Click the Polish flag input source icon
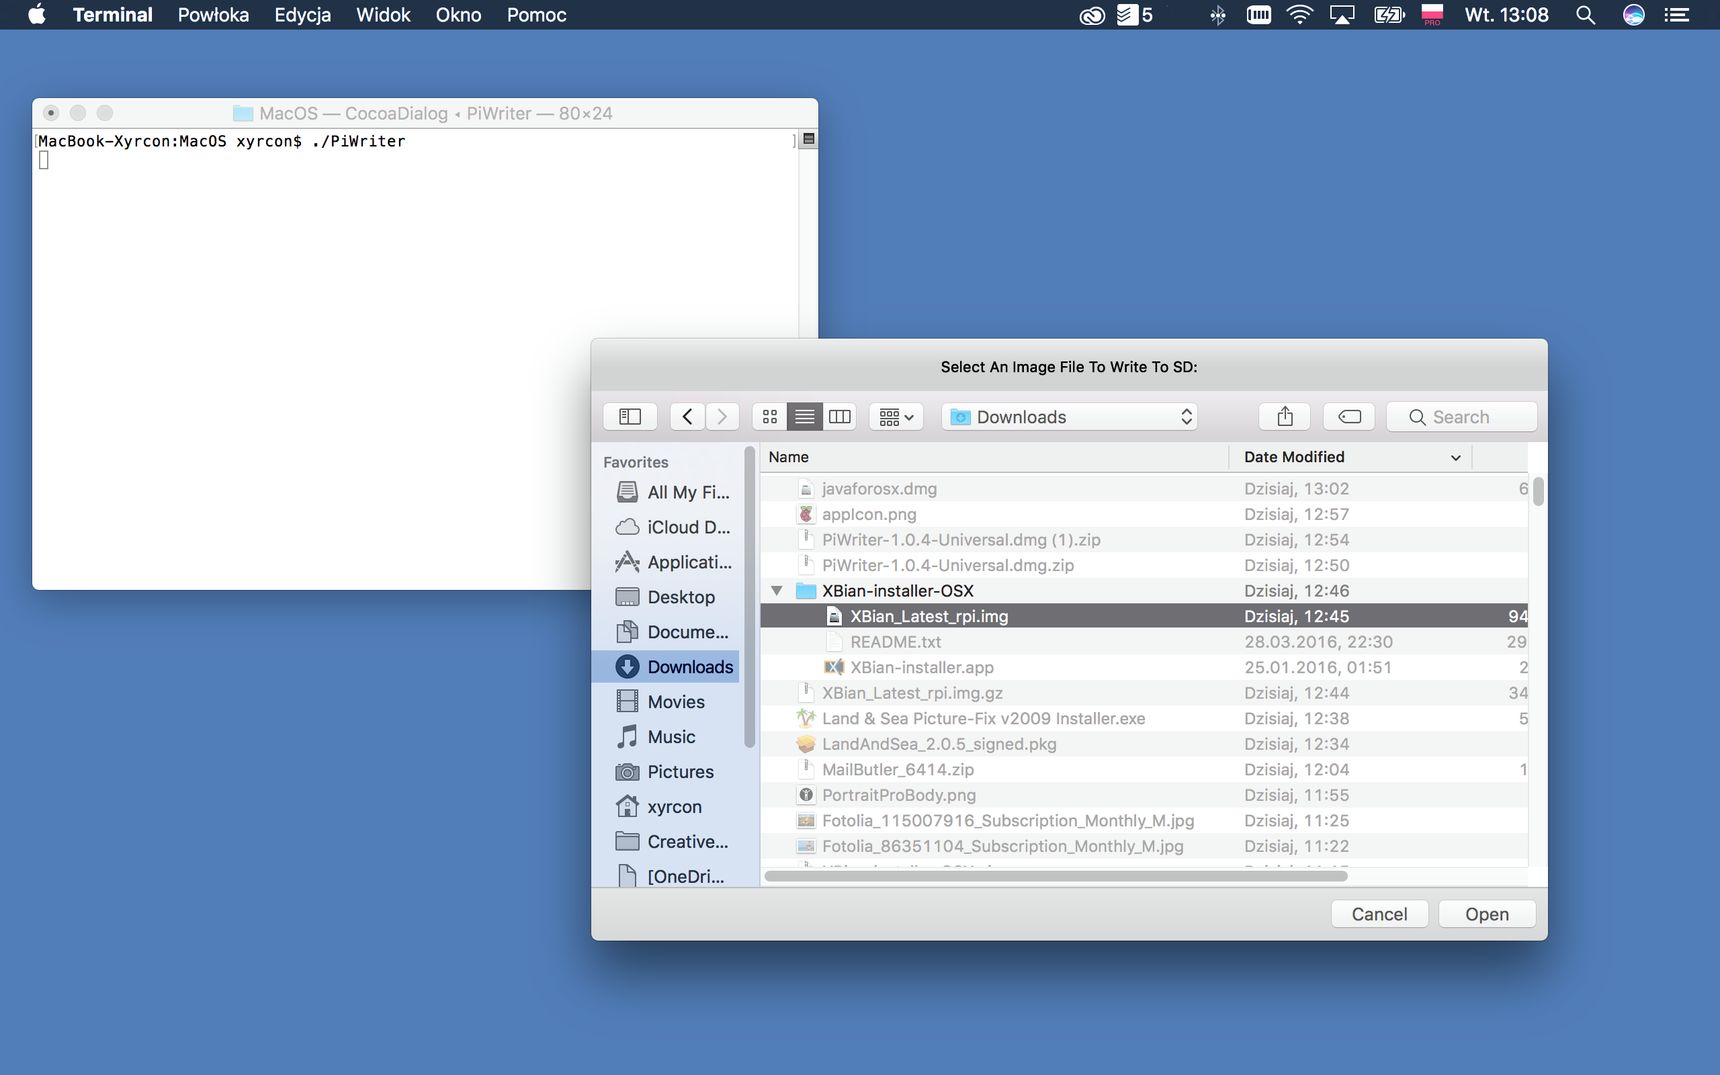This screenshot has height=1075, width=1720. click(1432, 15)
